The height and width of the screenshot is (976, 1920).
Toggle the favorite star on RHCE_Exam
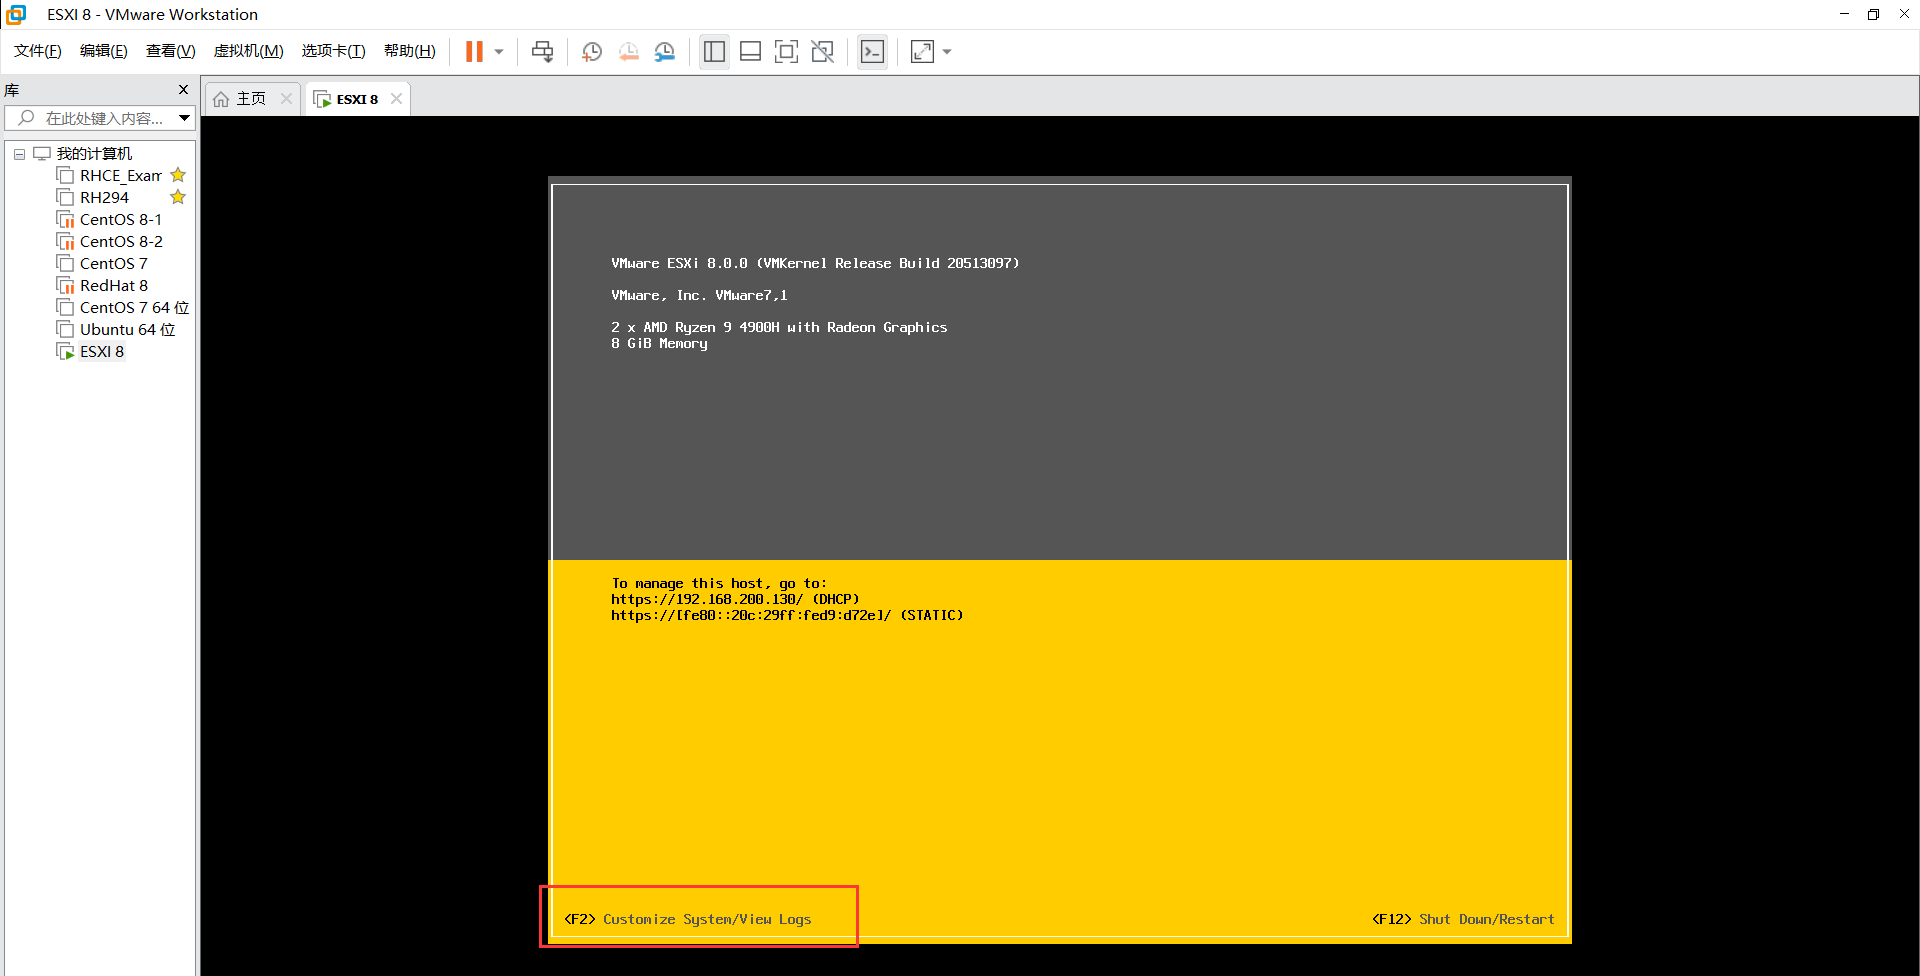click(x=178, y=175)
